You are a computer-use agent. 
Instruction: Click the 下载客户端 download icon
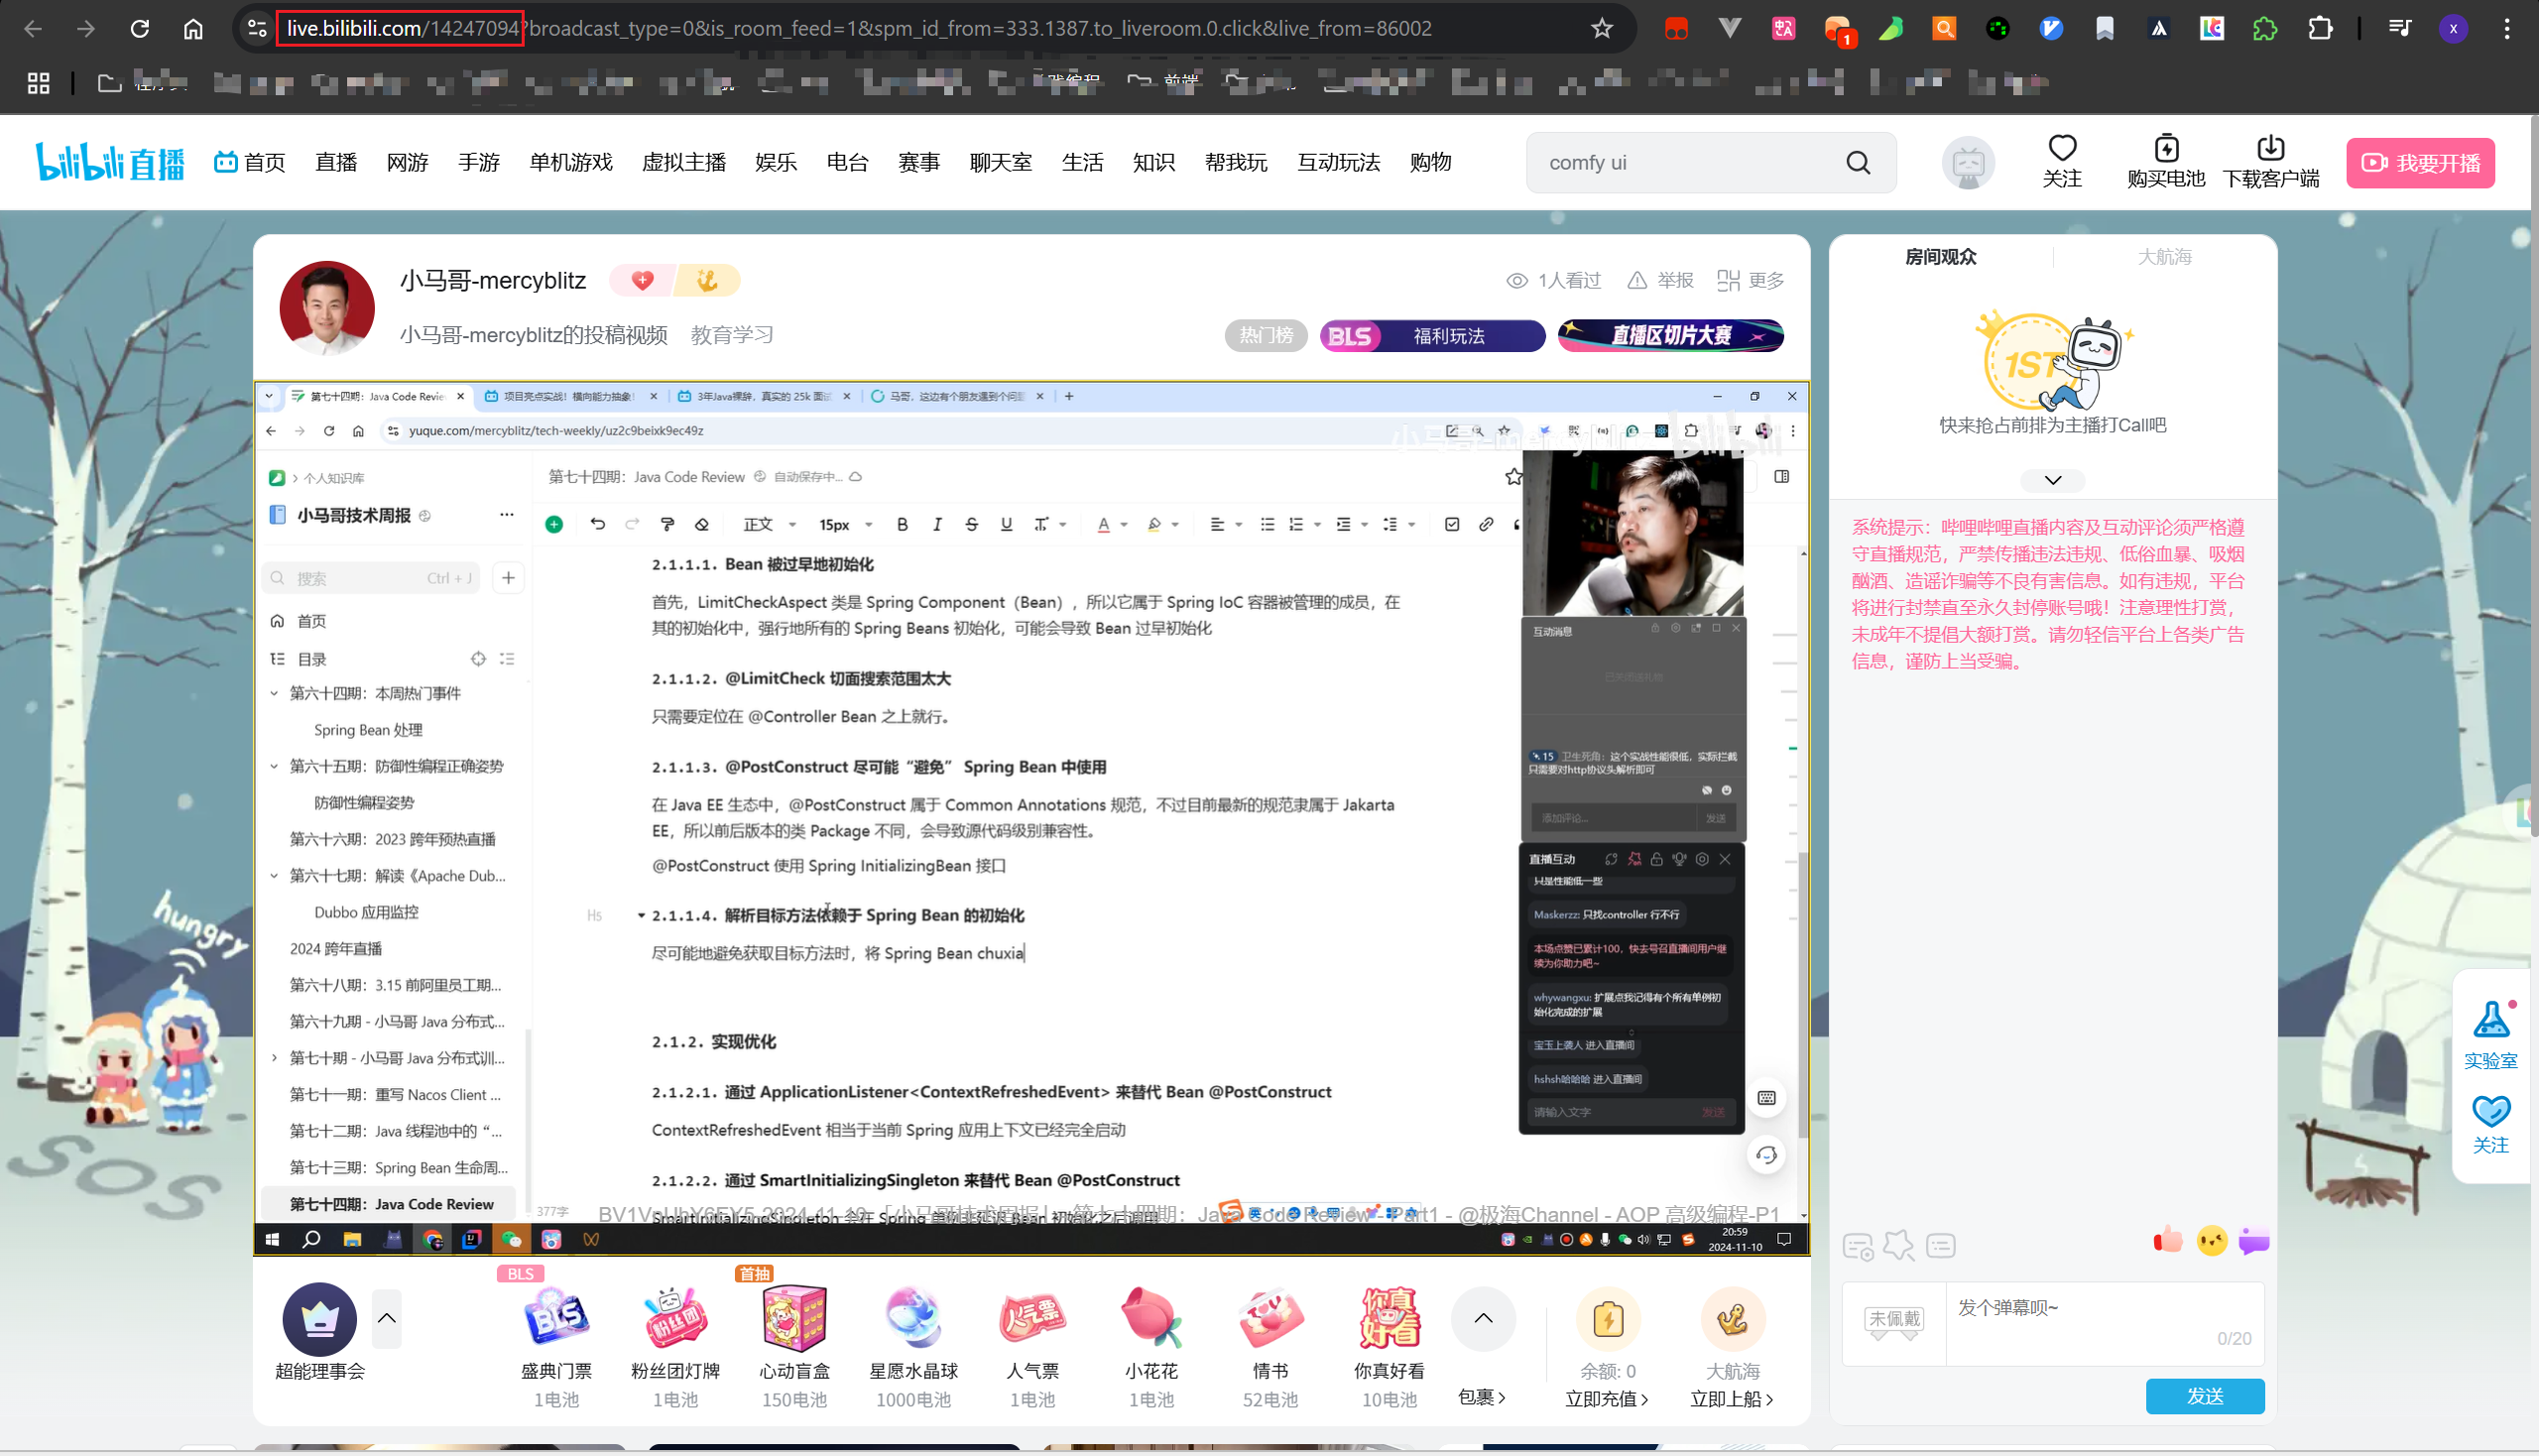[x=2270, y=148]
